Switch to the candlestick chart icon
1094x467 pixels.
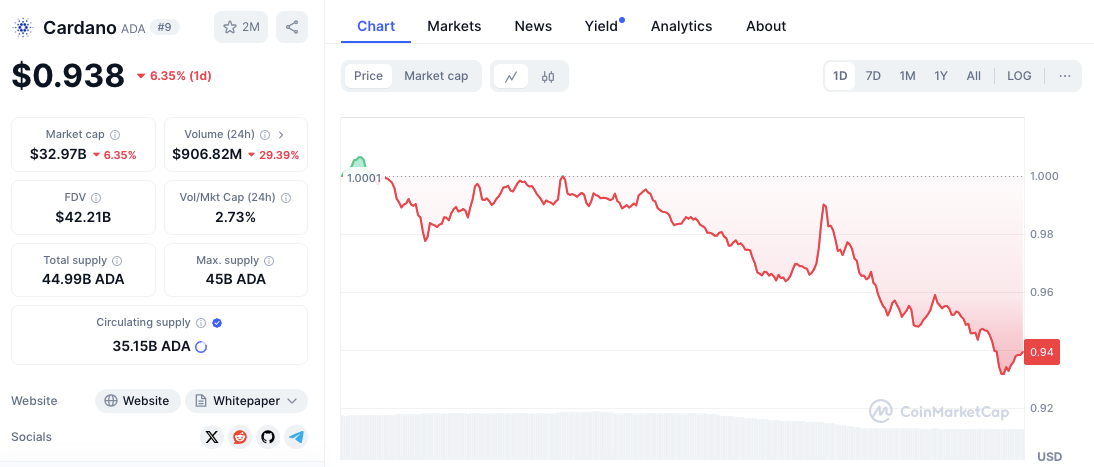pos(548,76)
